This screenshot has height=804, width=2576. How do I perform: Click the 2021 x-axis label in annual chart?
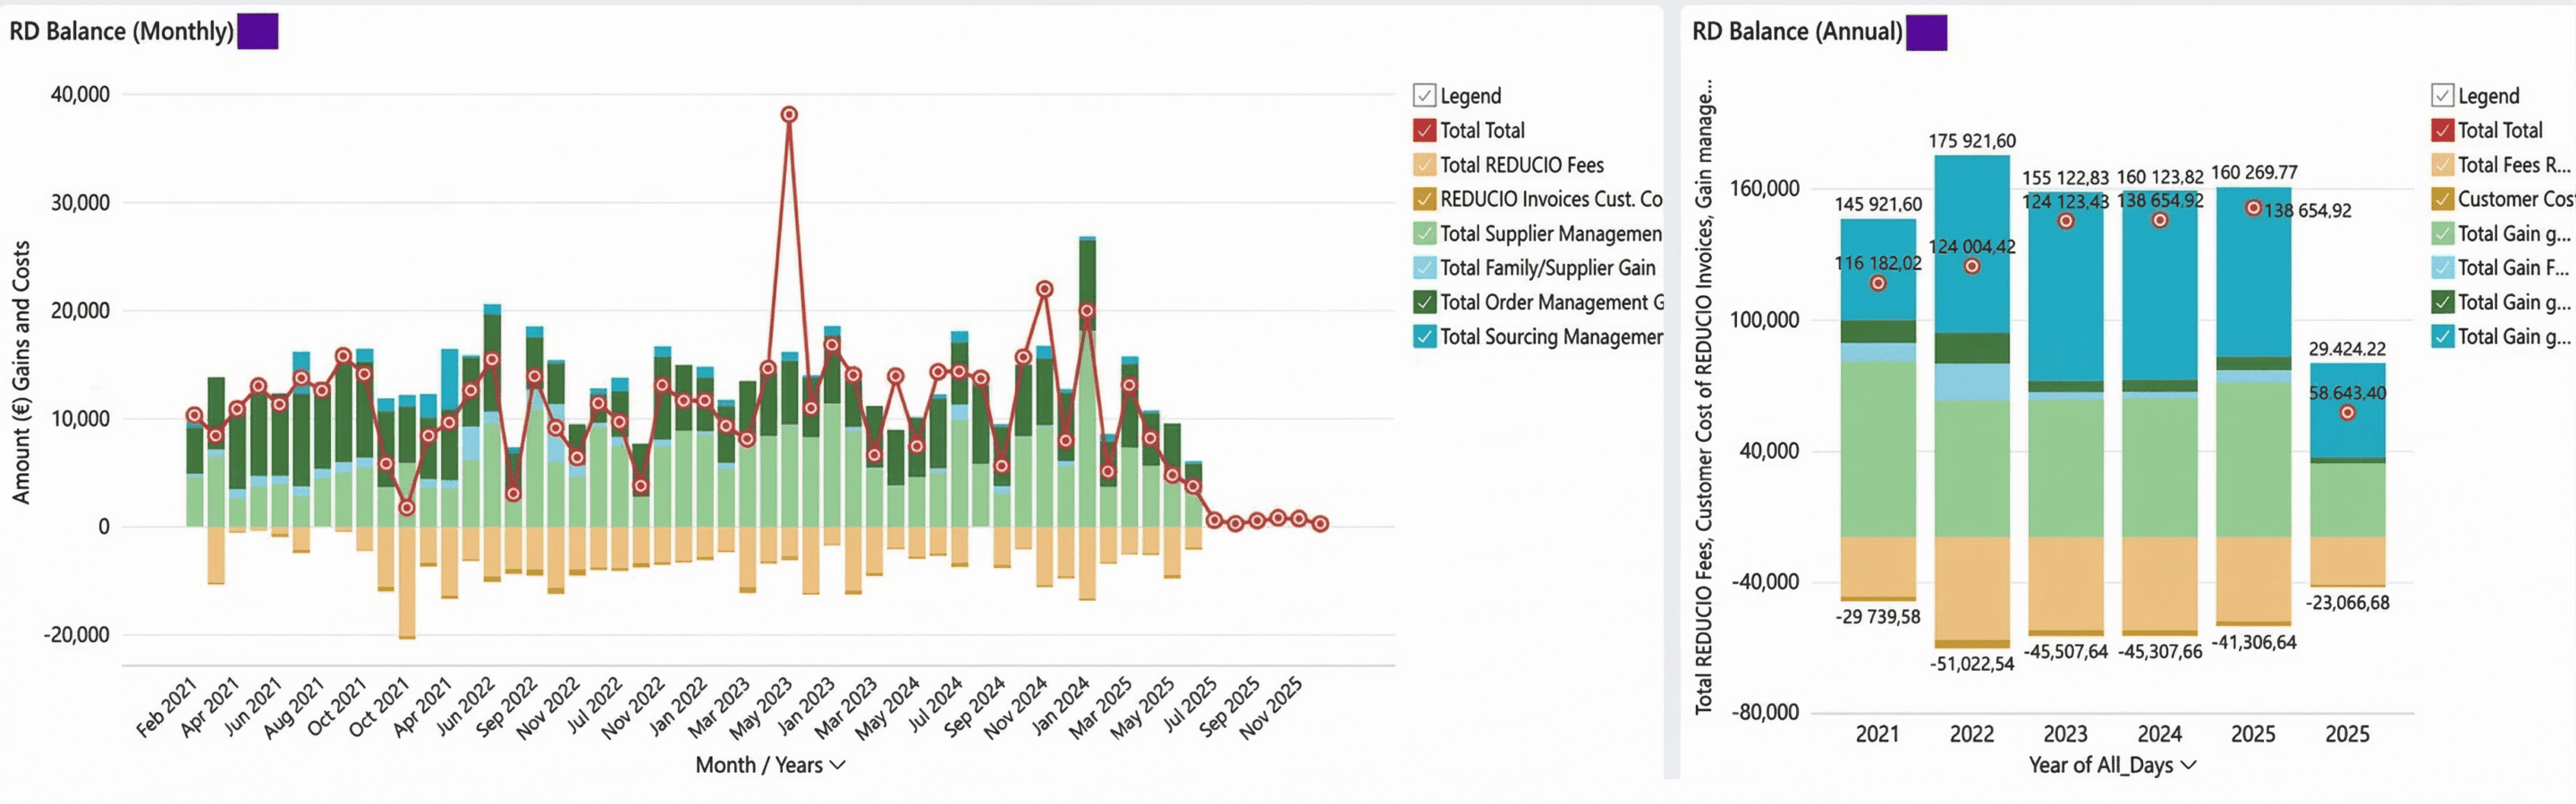tap(1877, 734)
